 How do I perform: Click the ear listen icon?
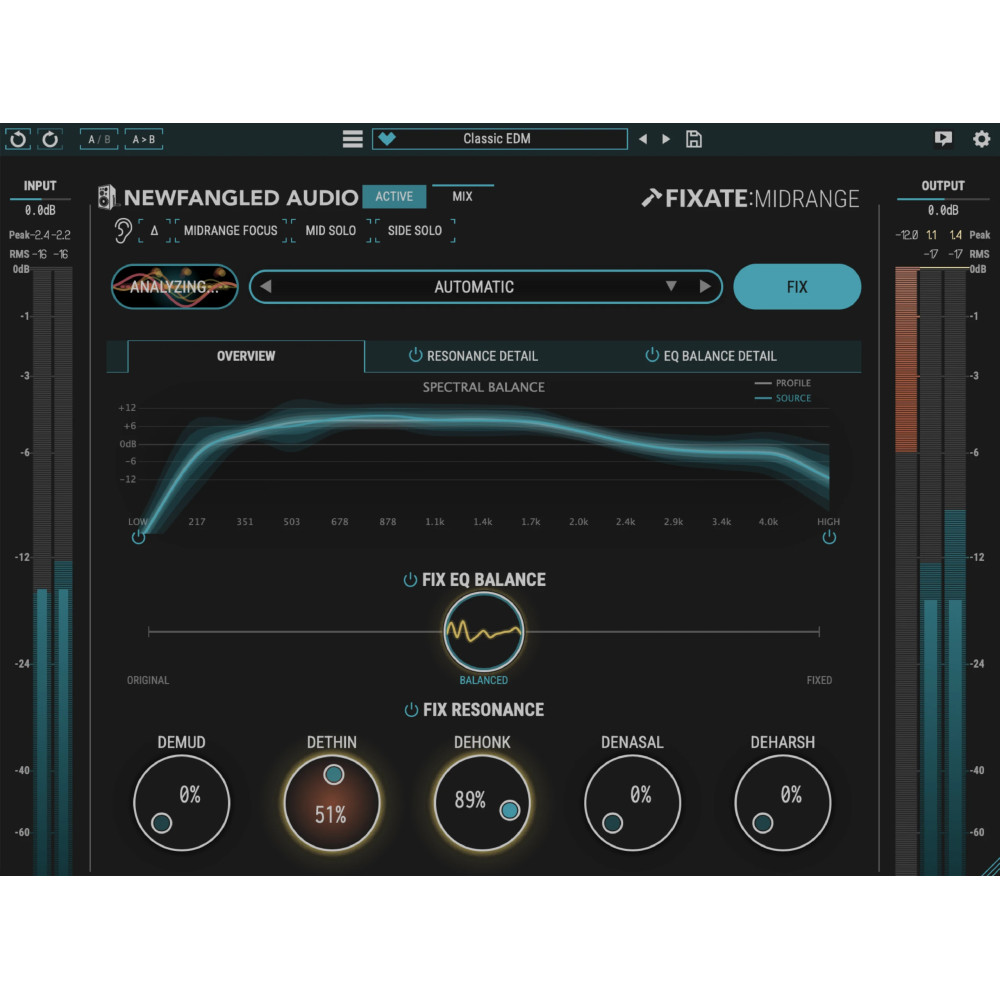(124, 230)
